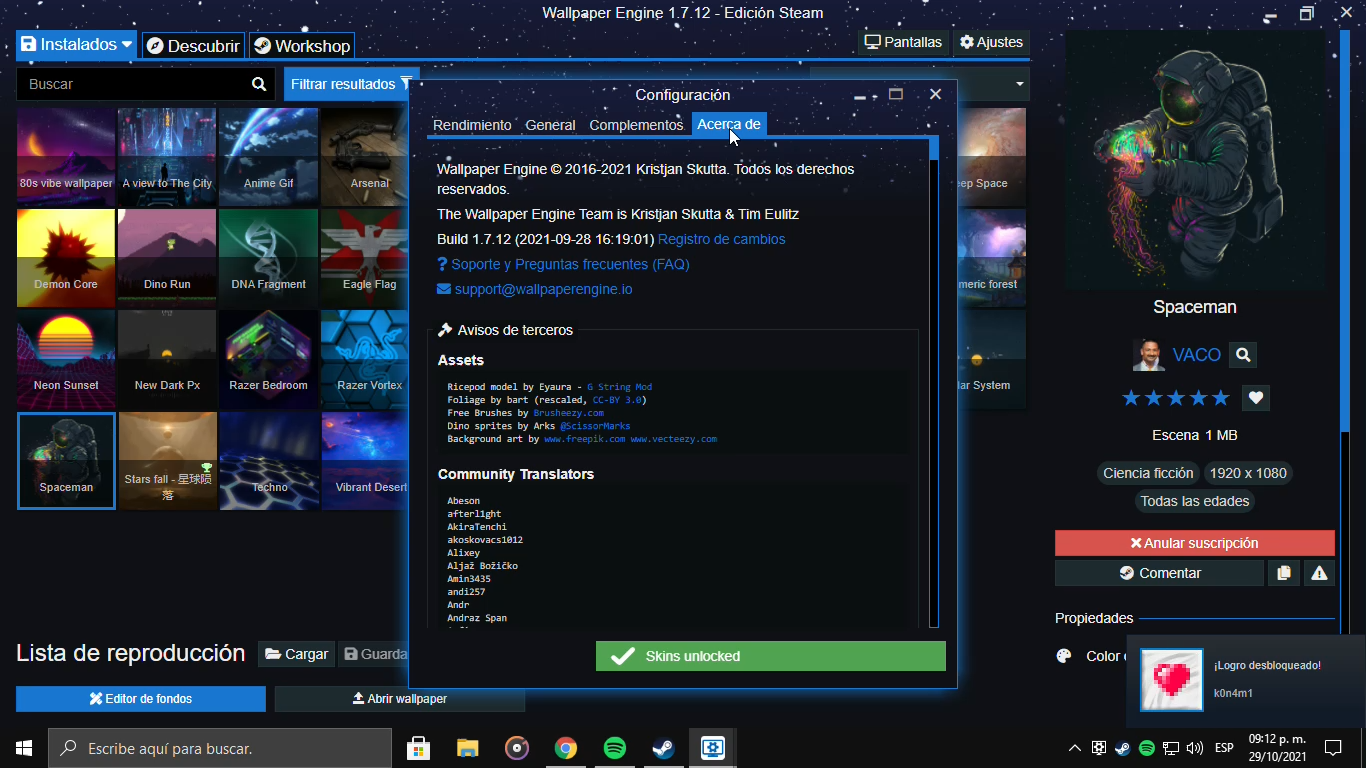
Task: Open the Rendimiento tab in Configuración
Action: coord(472,125)
